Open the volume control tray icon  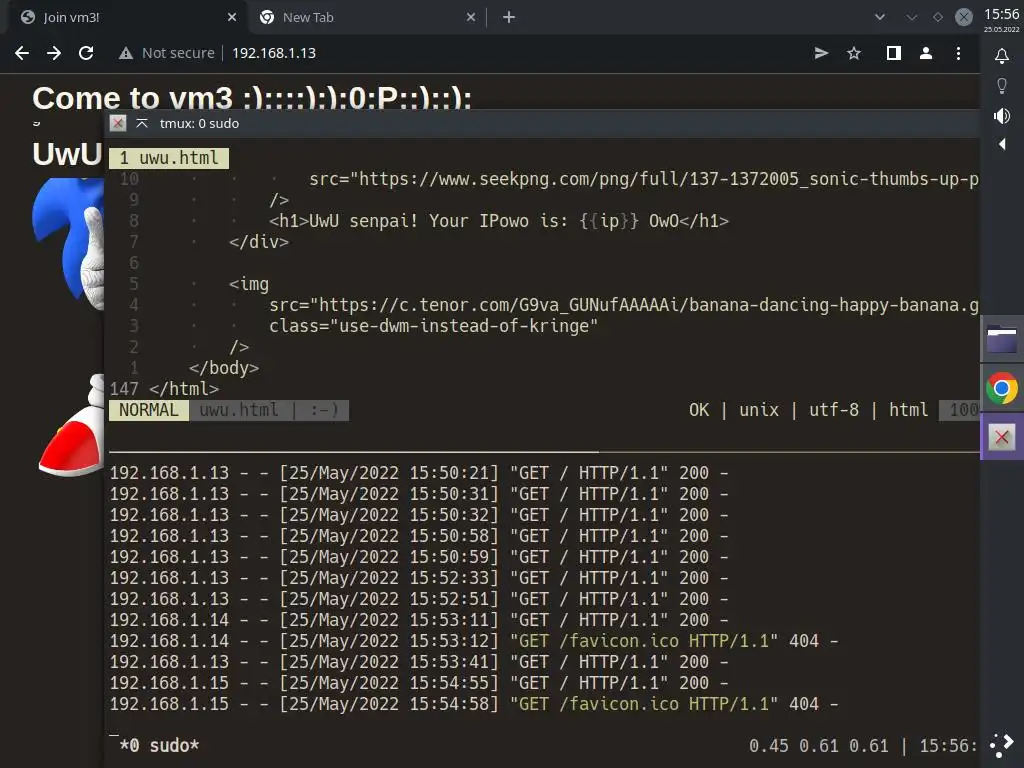(x=1002, y=116)
